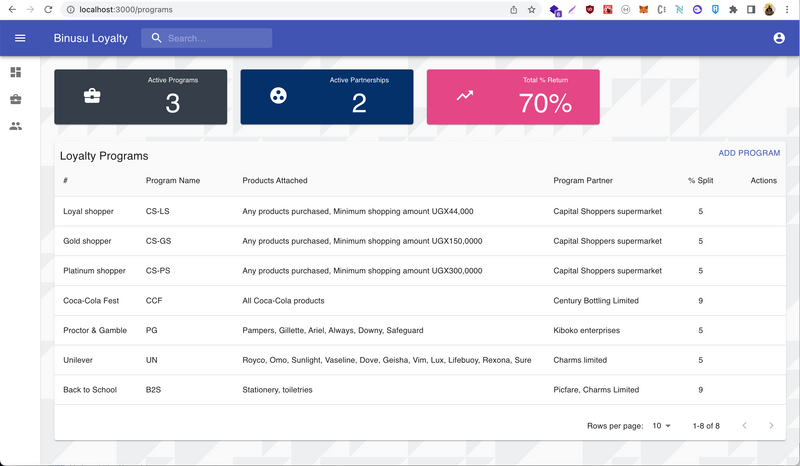800x466 pixels.
Task: Open Chrome's three-dot menu
Action: [787, 9]
